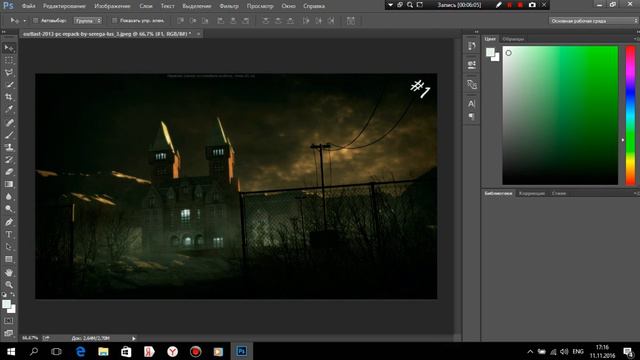Open the Properties panel icon
Image resolution: width=640 pixels, height=360 pixels.
[471, 64]
